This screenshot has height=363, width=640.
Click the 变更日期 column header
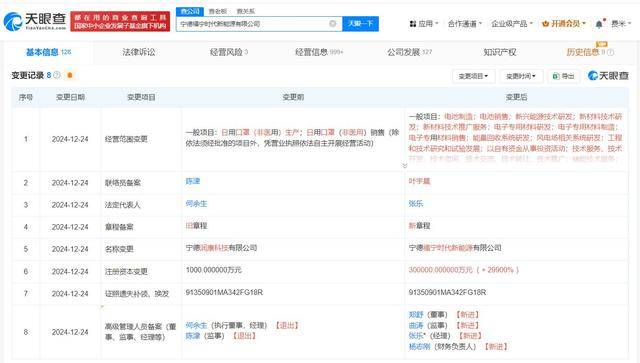pyautogui.click(x=70, y=97)
